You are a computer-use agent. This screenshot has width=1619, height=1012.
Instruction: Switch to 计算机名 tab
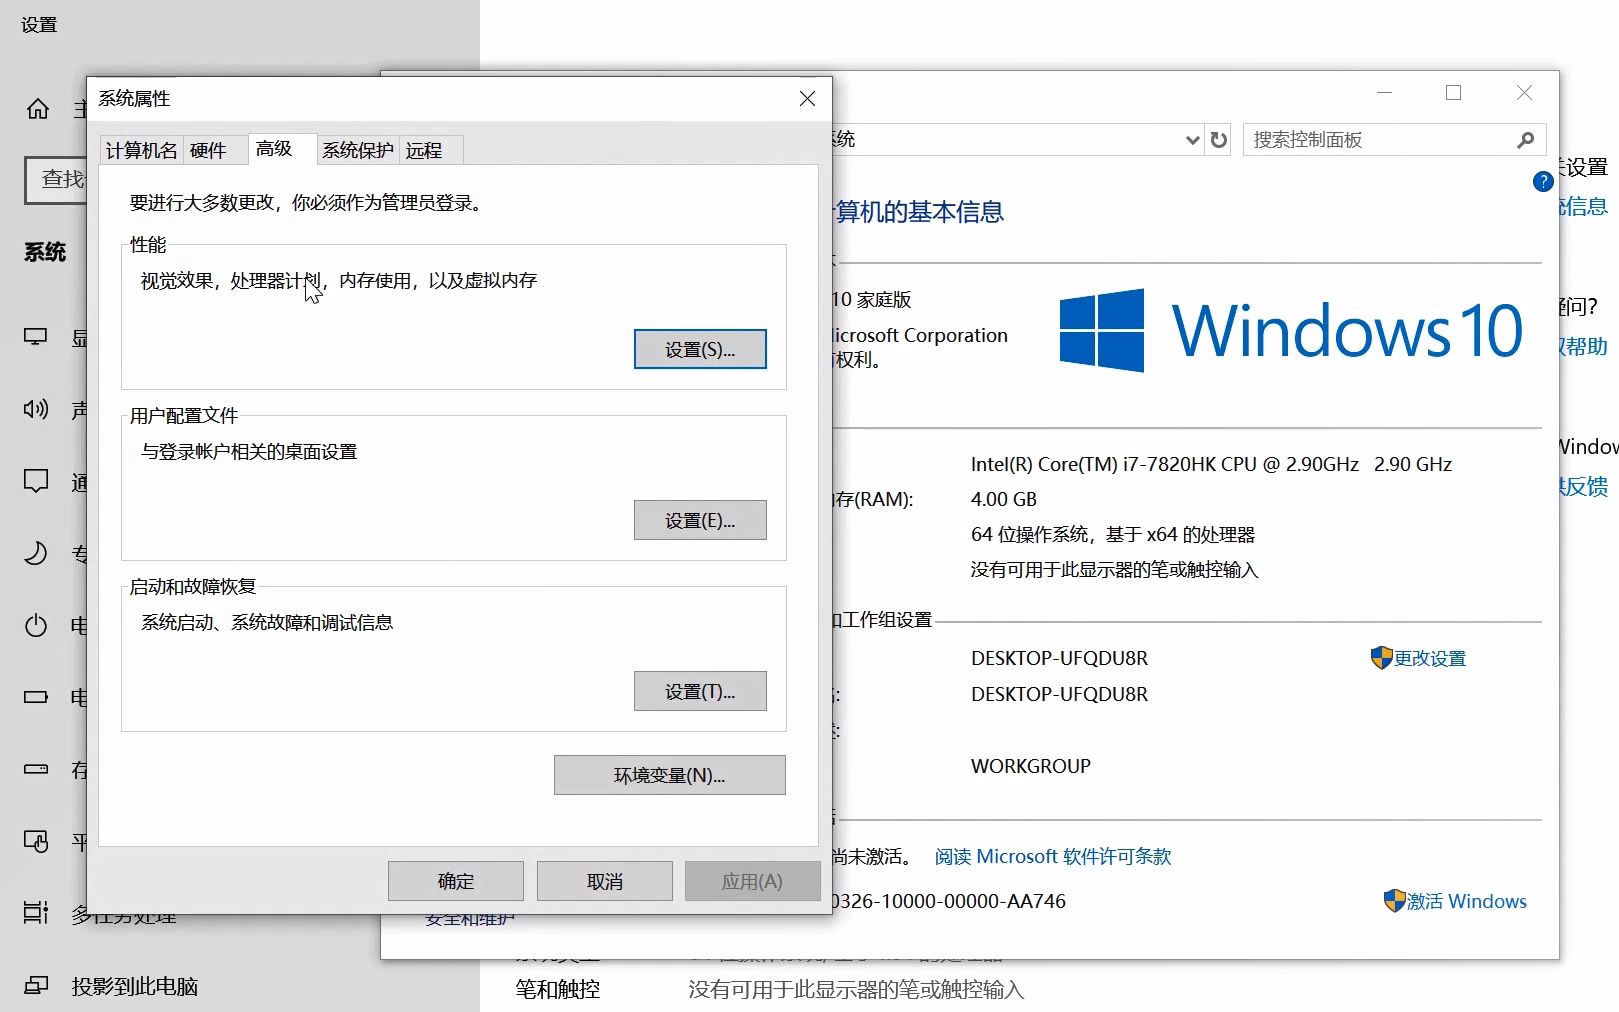pyautogui.click(x=141, y=150)
